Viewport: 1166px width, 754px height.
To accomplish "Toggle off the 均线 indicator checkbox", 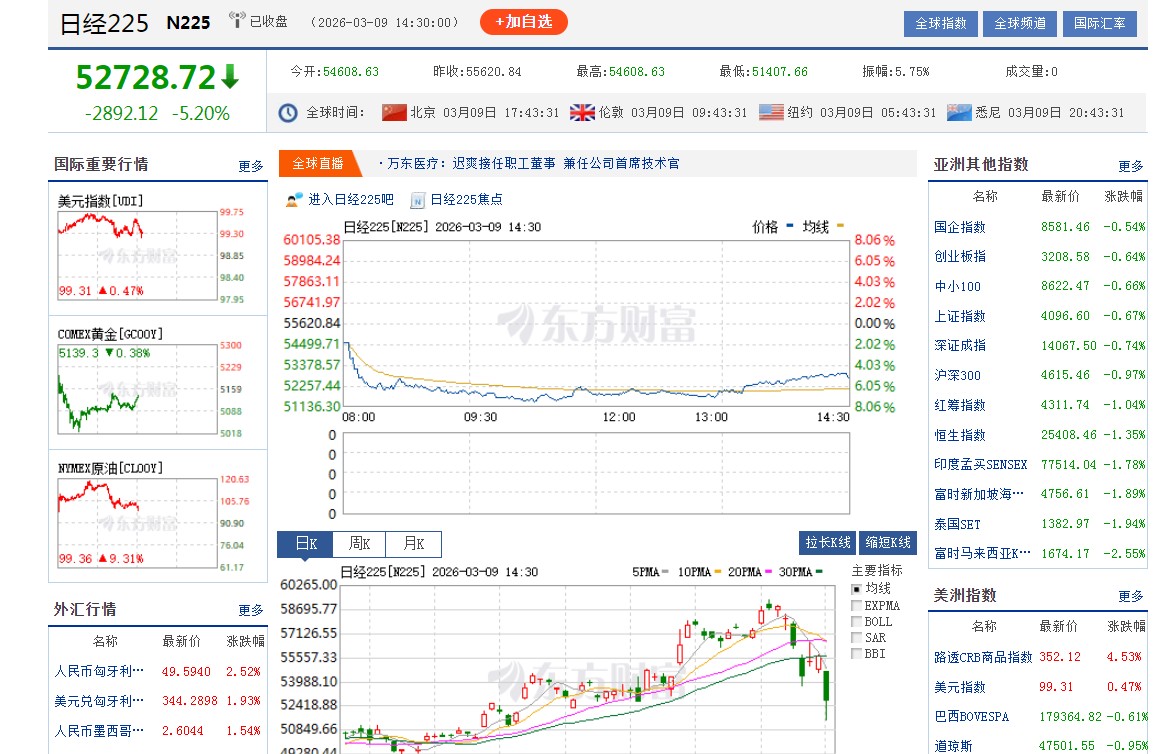I will click(x=855, y=589).
